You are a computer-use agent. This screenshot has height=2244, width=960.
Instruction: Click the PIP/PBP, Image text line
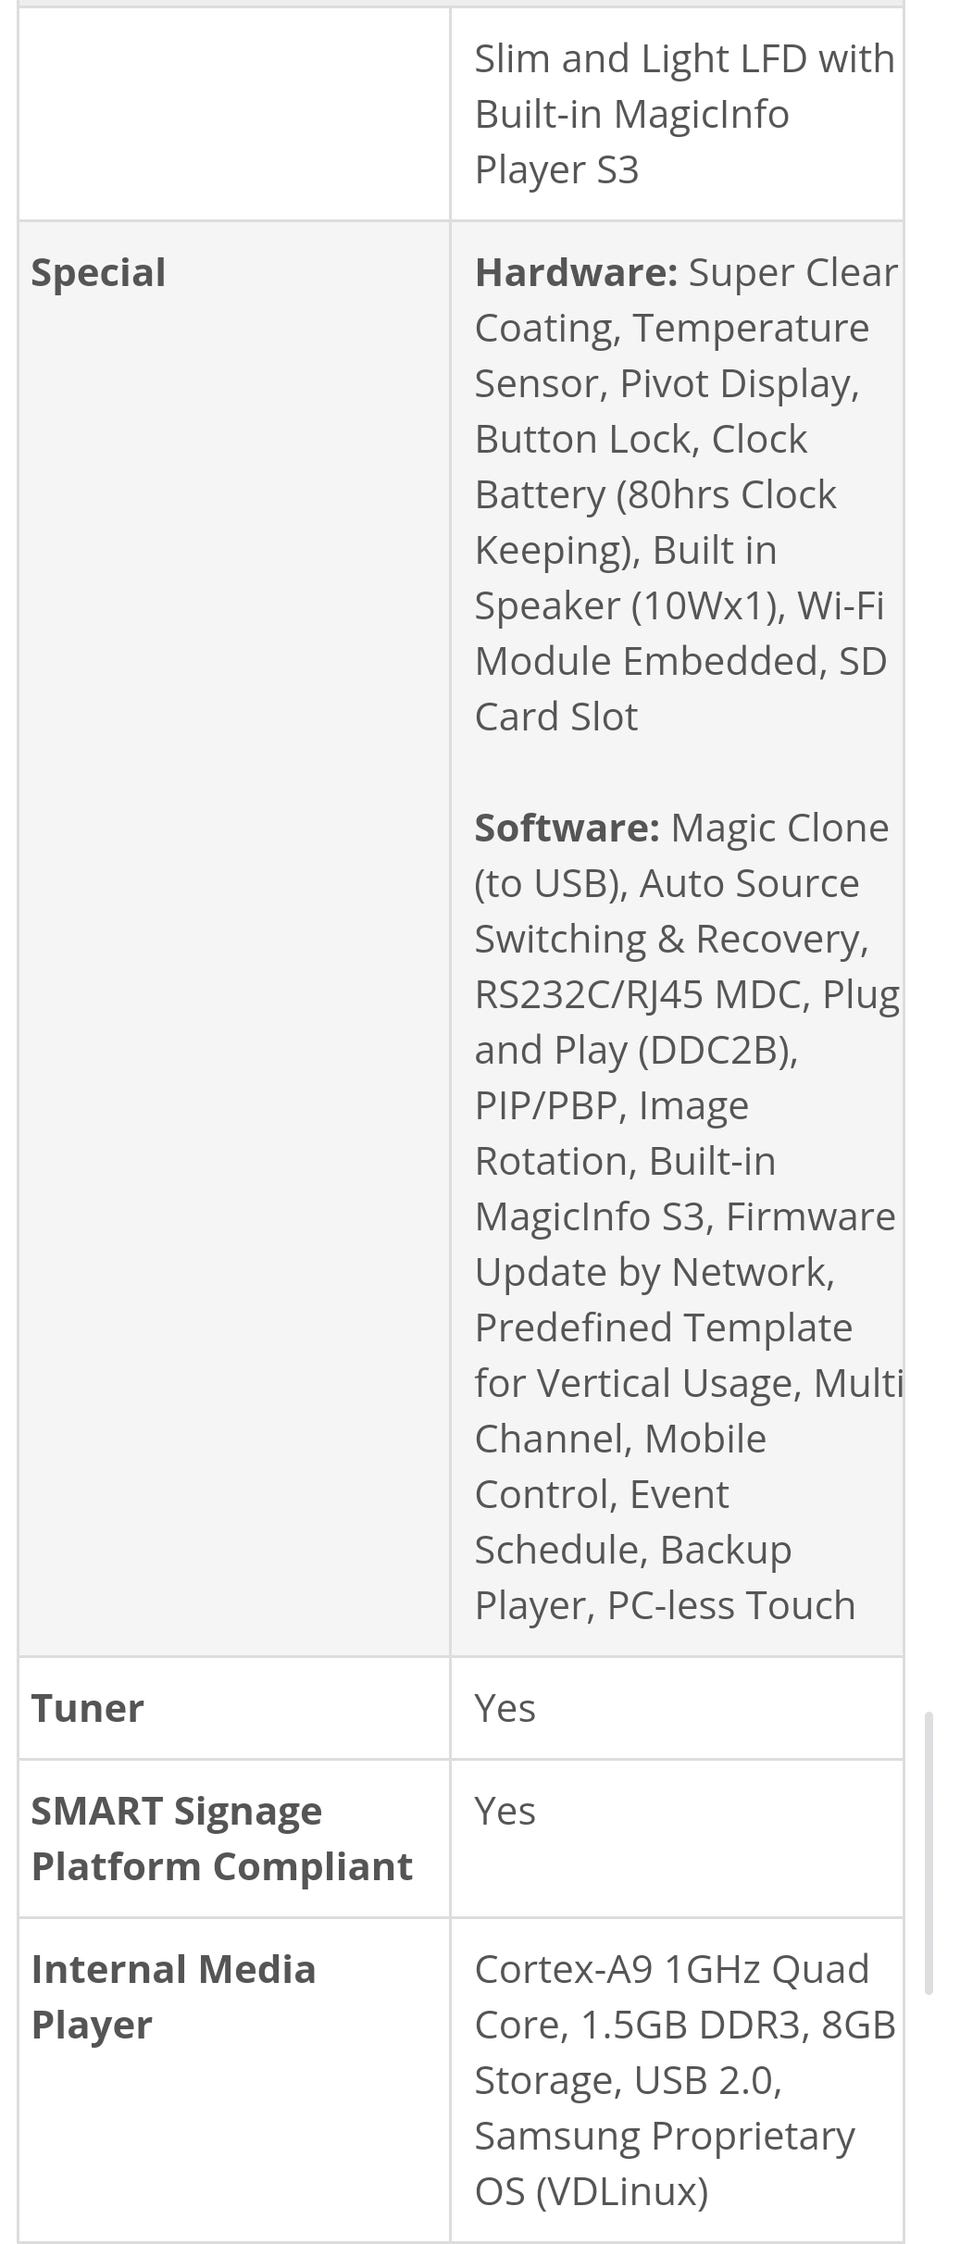click(611, 1105)
